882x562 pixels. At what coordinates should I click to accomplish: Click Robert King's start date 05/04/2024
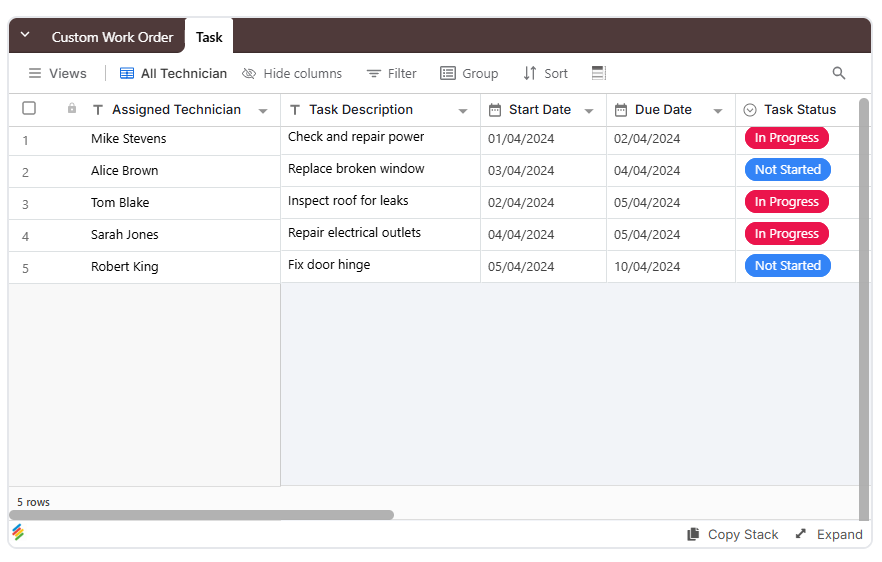coord(543,267)
